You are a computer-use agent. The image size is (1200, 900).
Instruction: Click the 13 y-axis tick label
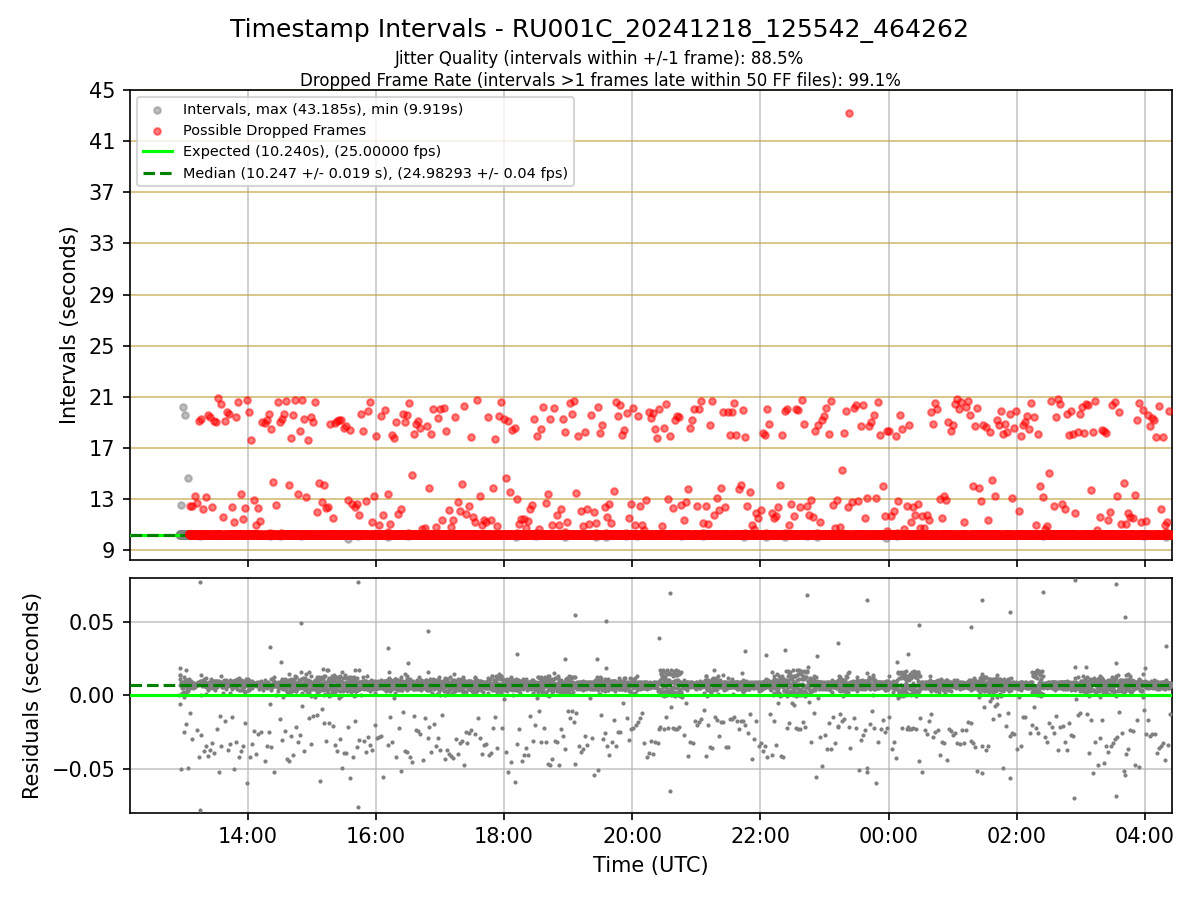click(x=102, y=499)
